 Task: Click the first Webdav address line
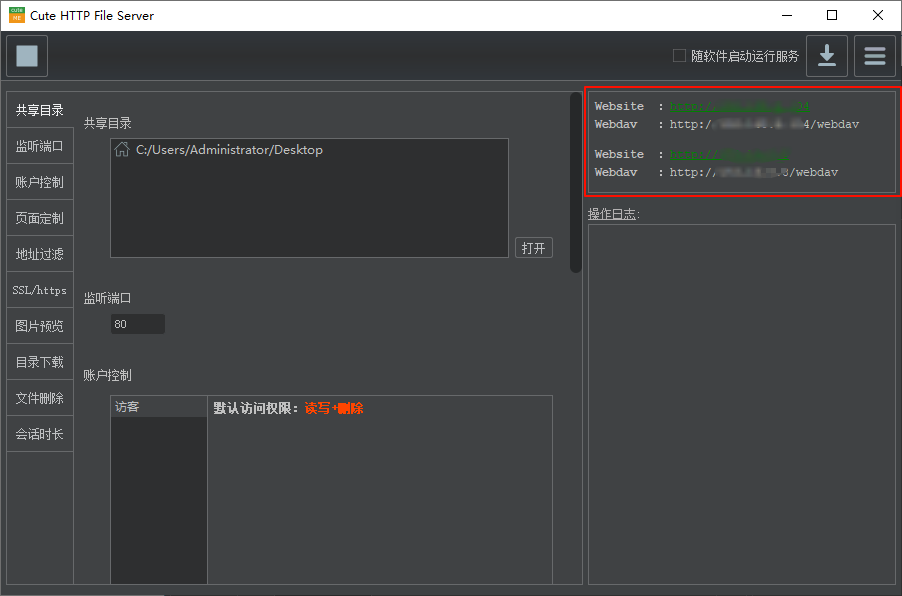point(727,124)
